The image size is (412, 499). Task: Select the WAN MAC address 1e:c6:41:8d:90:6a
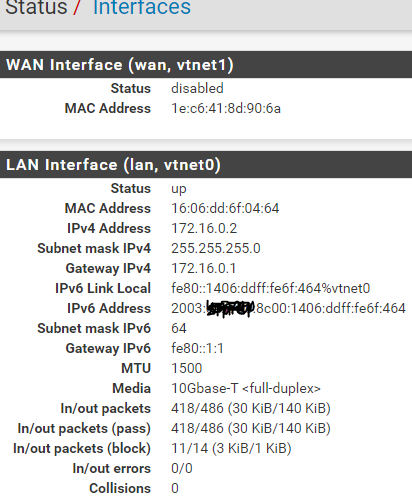pos(226,108)
